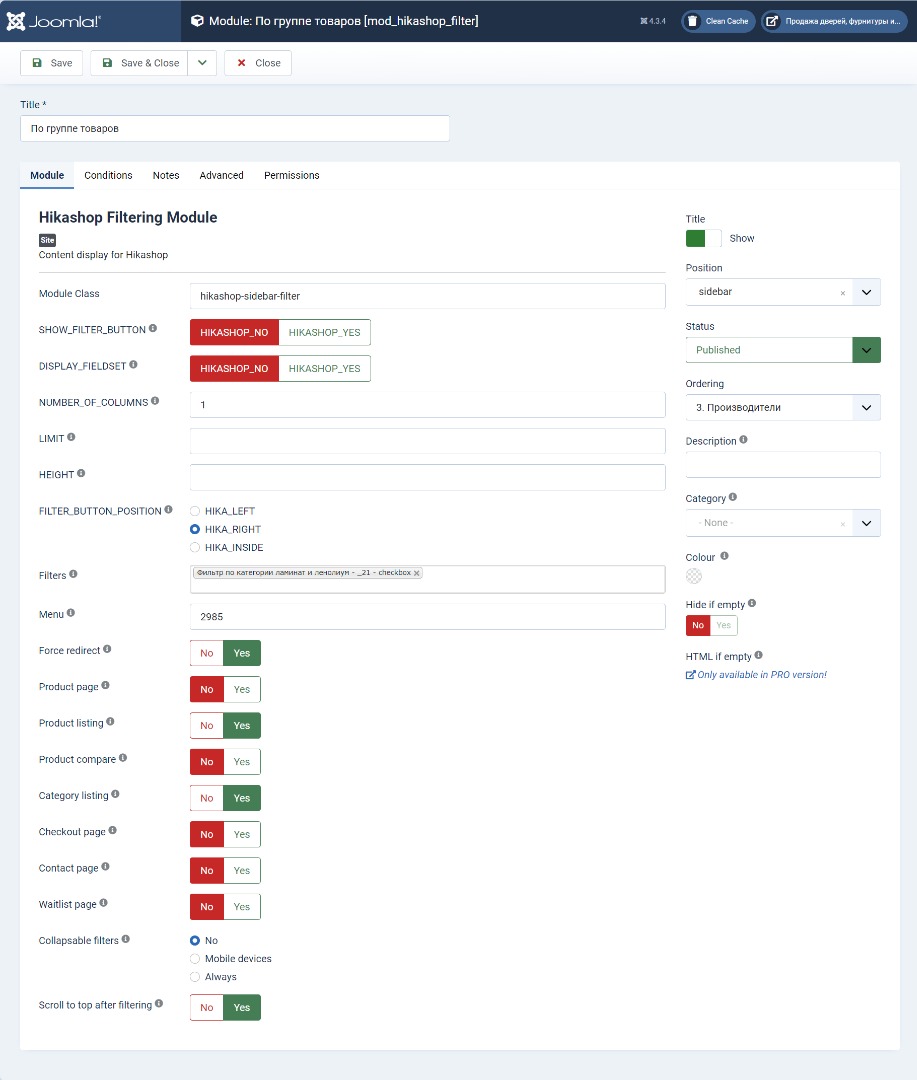Open the Status Published dropdown
917x1080 pixels.
pos(866,350)
